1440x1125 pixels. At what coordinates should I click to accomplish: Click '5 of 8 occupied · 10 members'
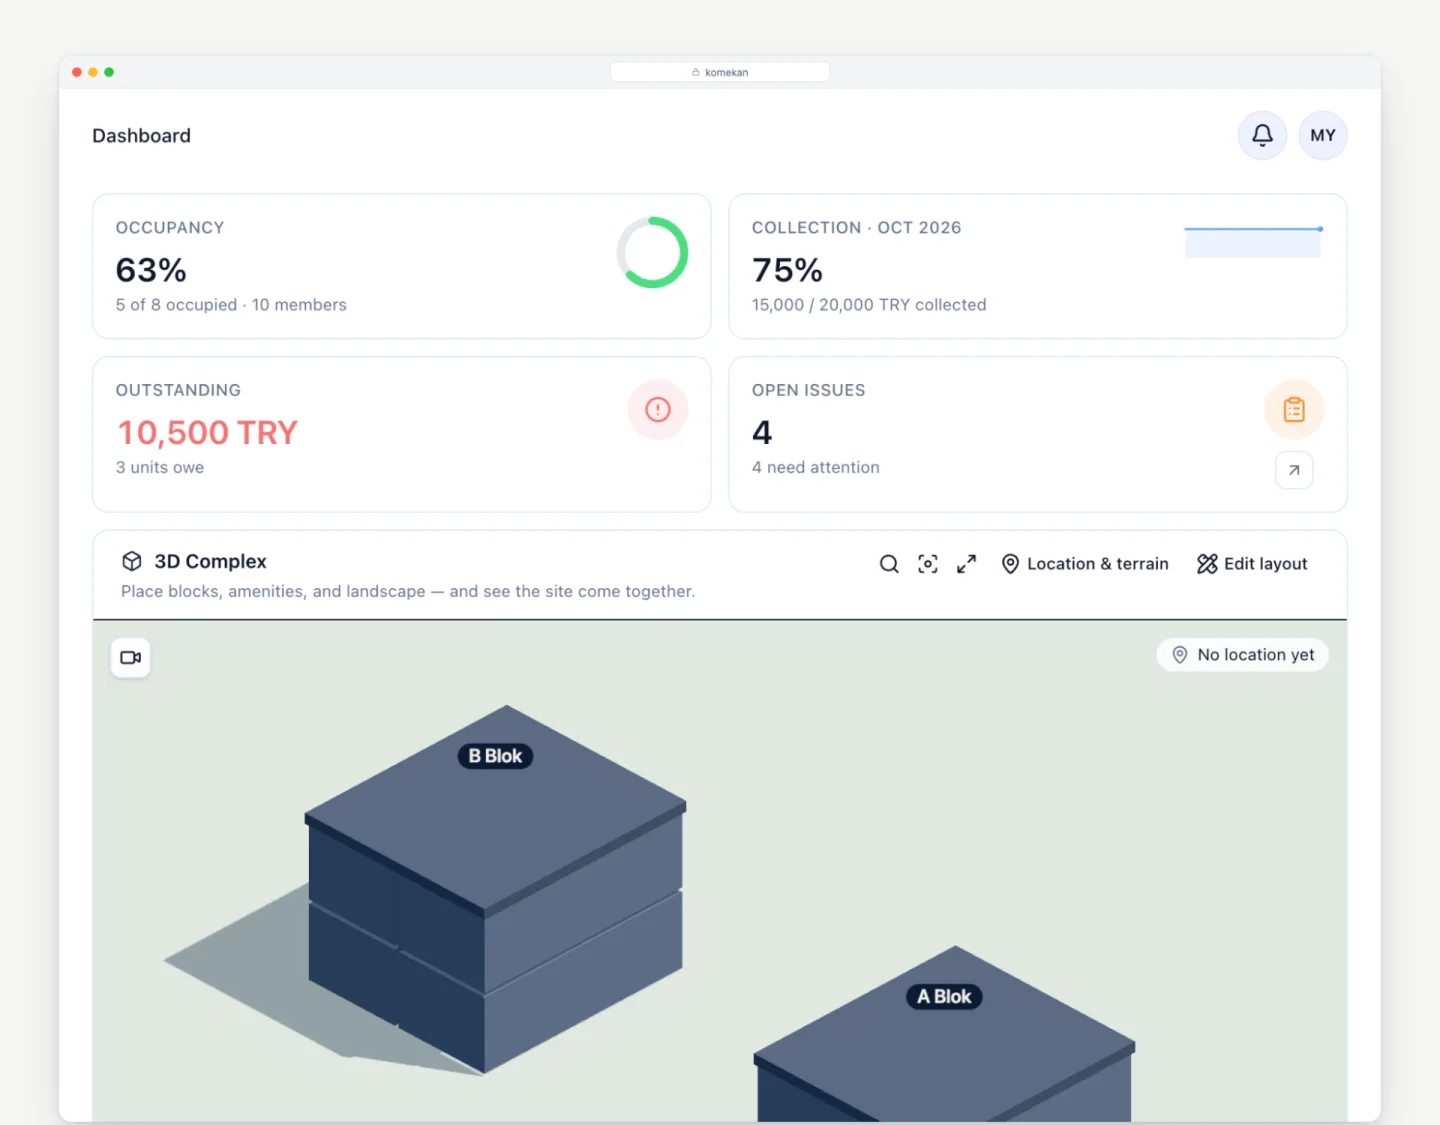(x=231, y=305)
